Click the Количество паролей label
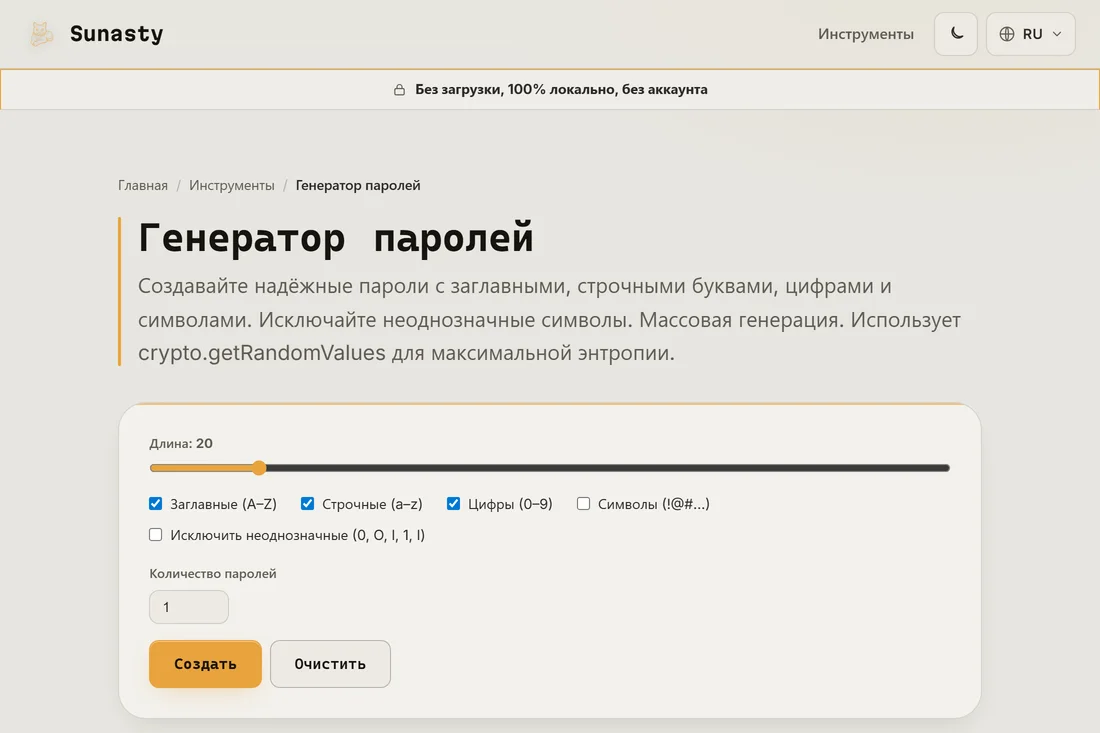1100x733 pixels. 213,574
